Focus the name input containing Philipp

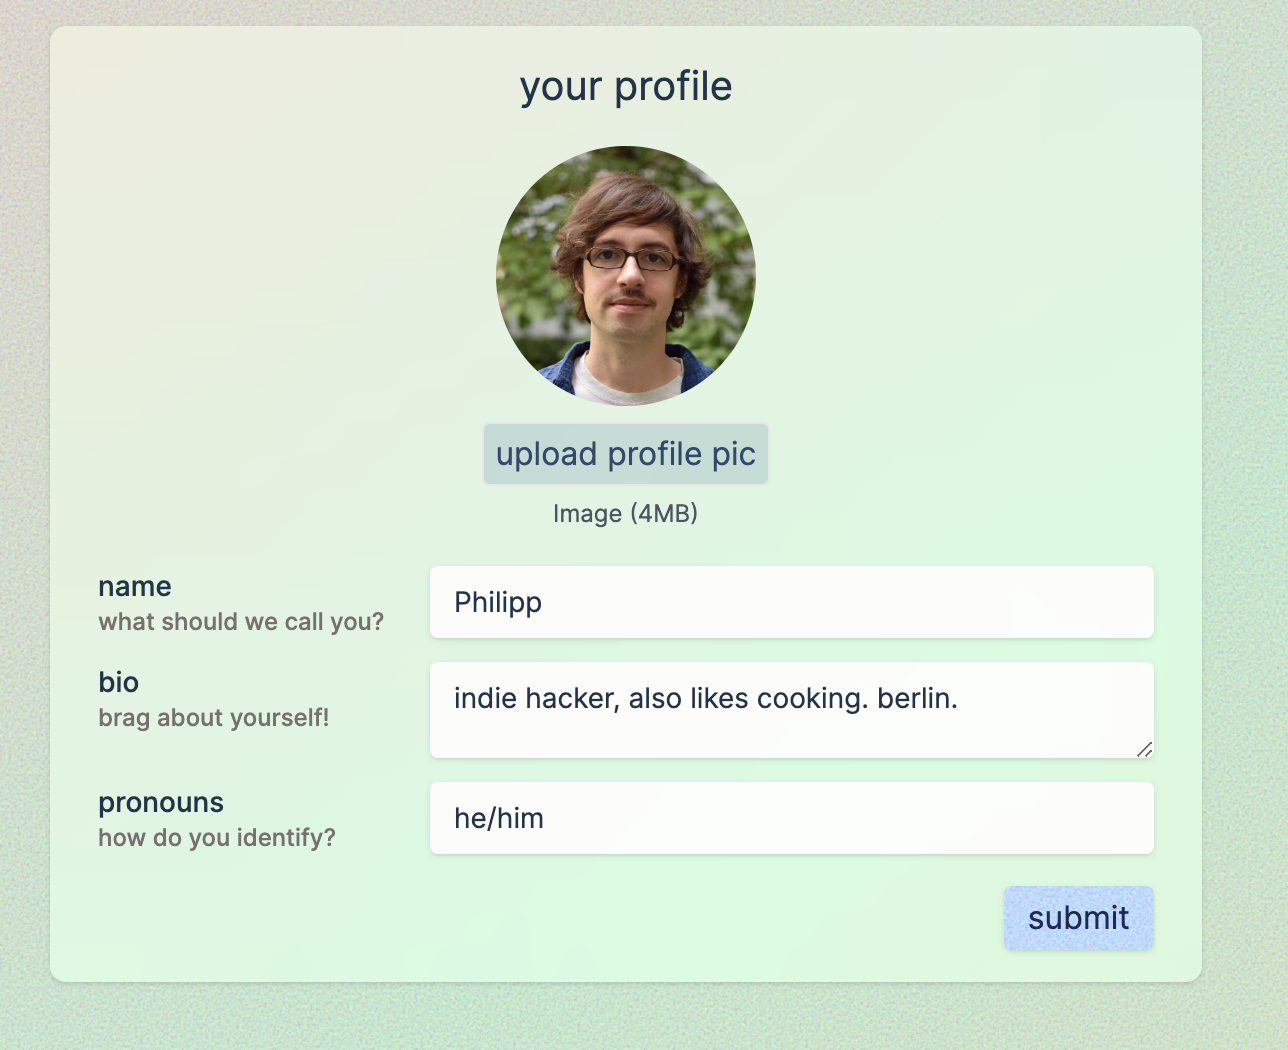792,602
